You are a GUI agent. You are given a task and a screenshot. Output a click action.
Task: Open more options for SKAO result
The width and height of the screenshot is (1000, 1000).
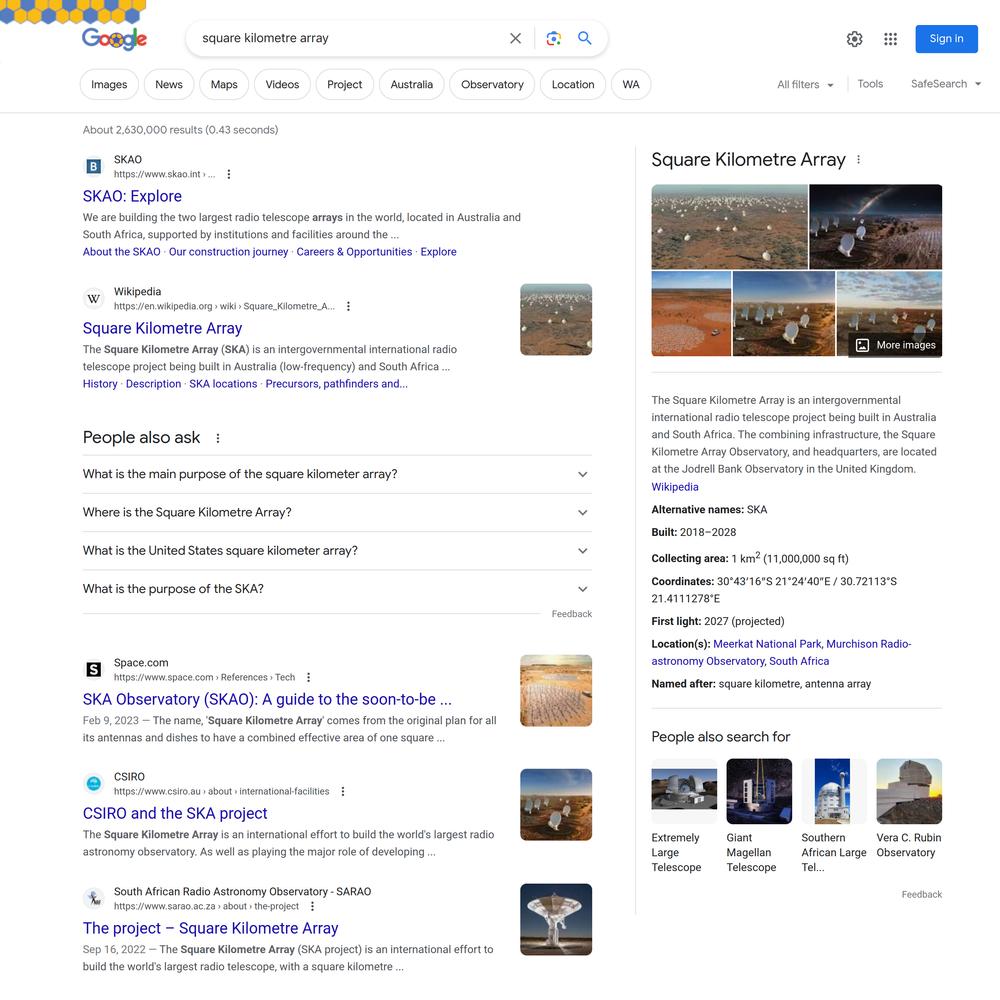[x=228, y=174]
